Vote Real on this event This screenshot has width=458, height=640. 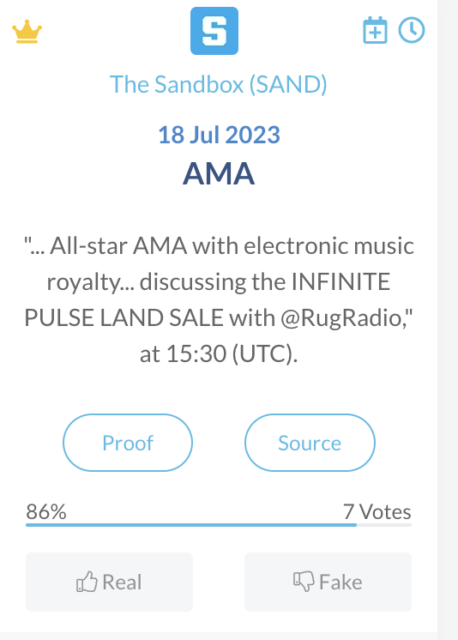(x=109, y=582)
